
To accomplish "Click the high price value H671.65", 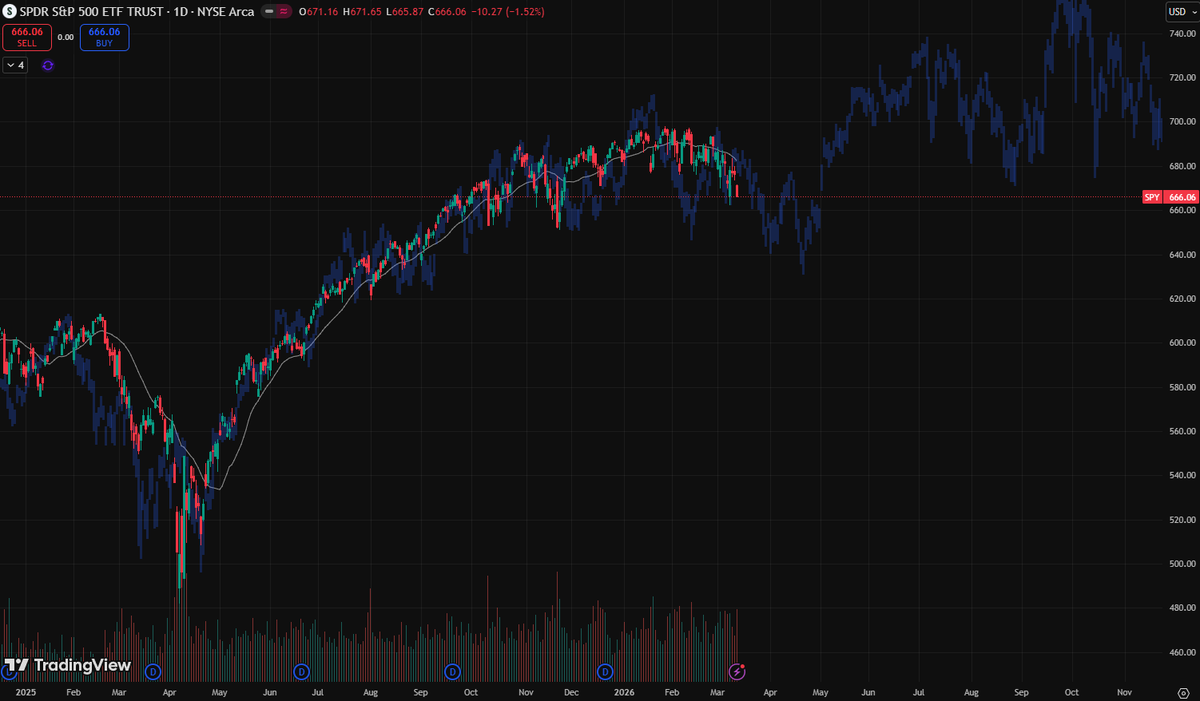I will click(360, 11).
